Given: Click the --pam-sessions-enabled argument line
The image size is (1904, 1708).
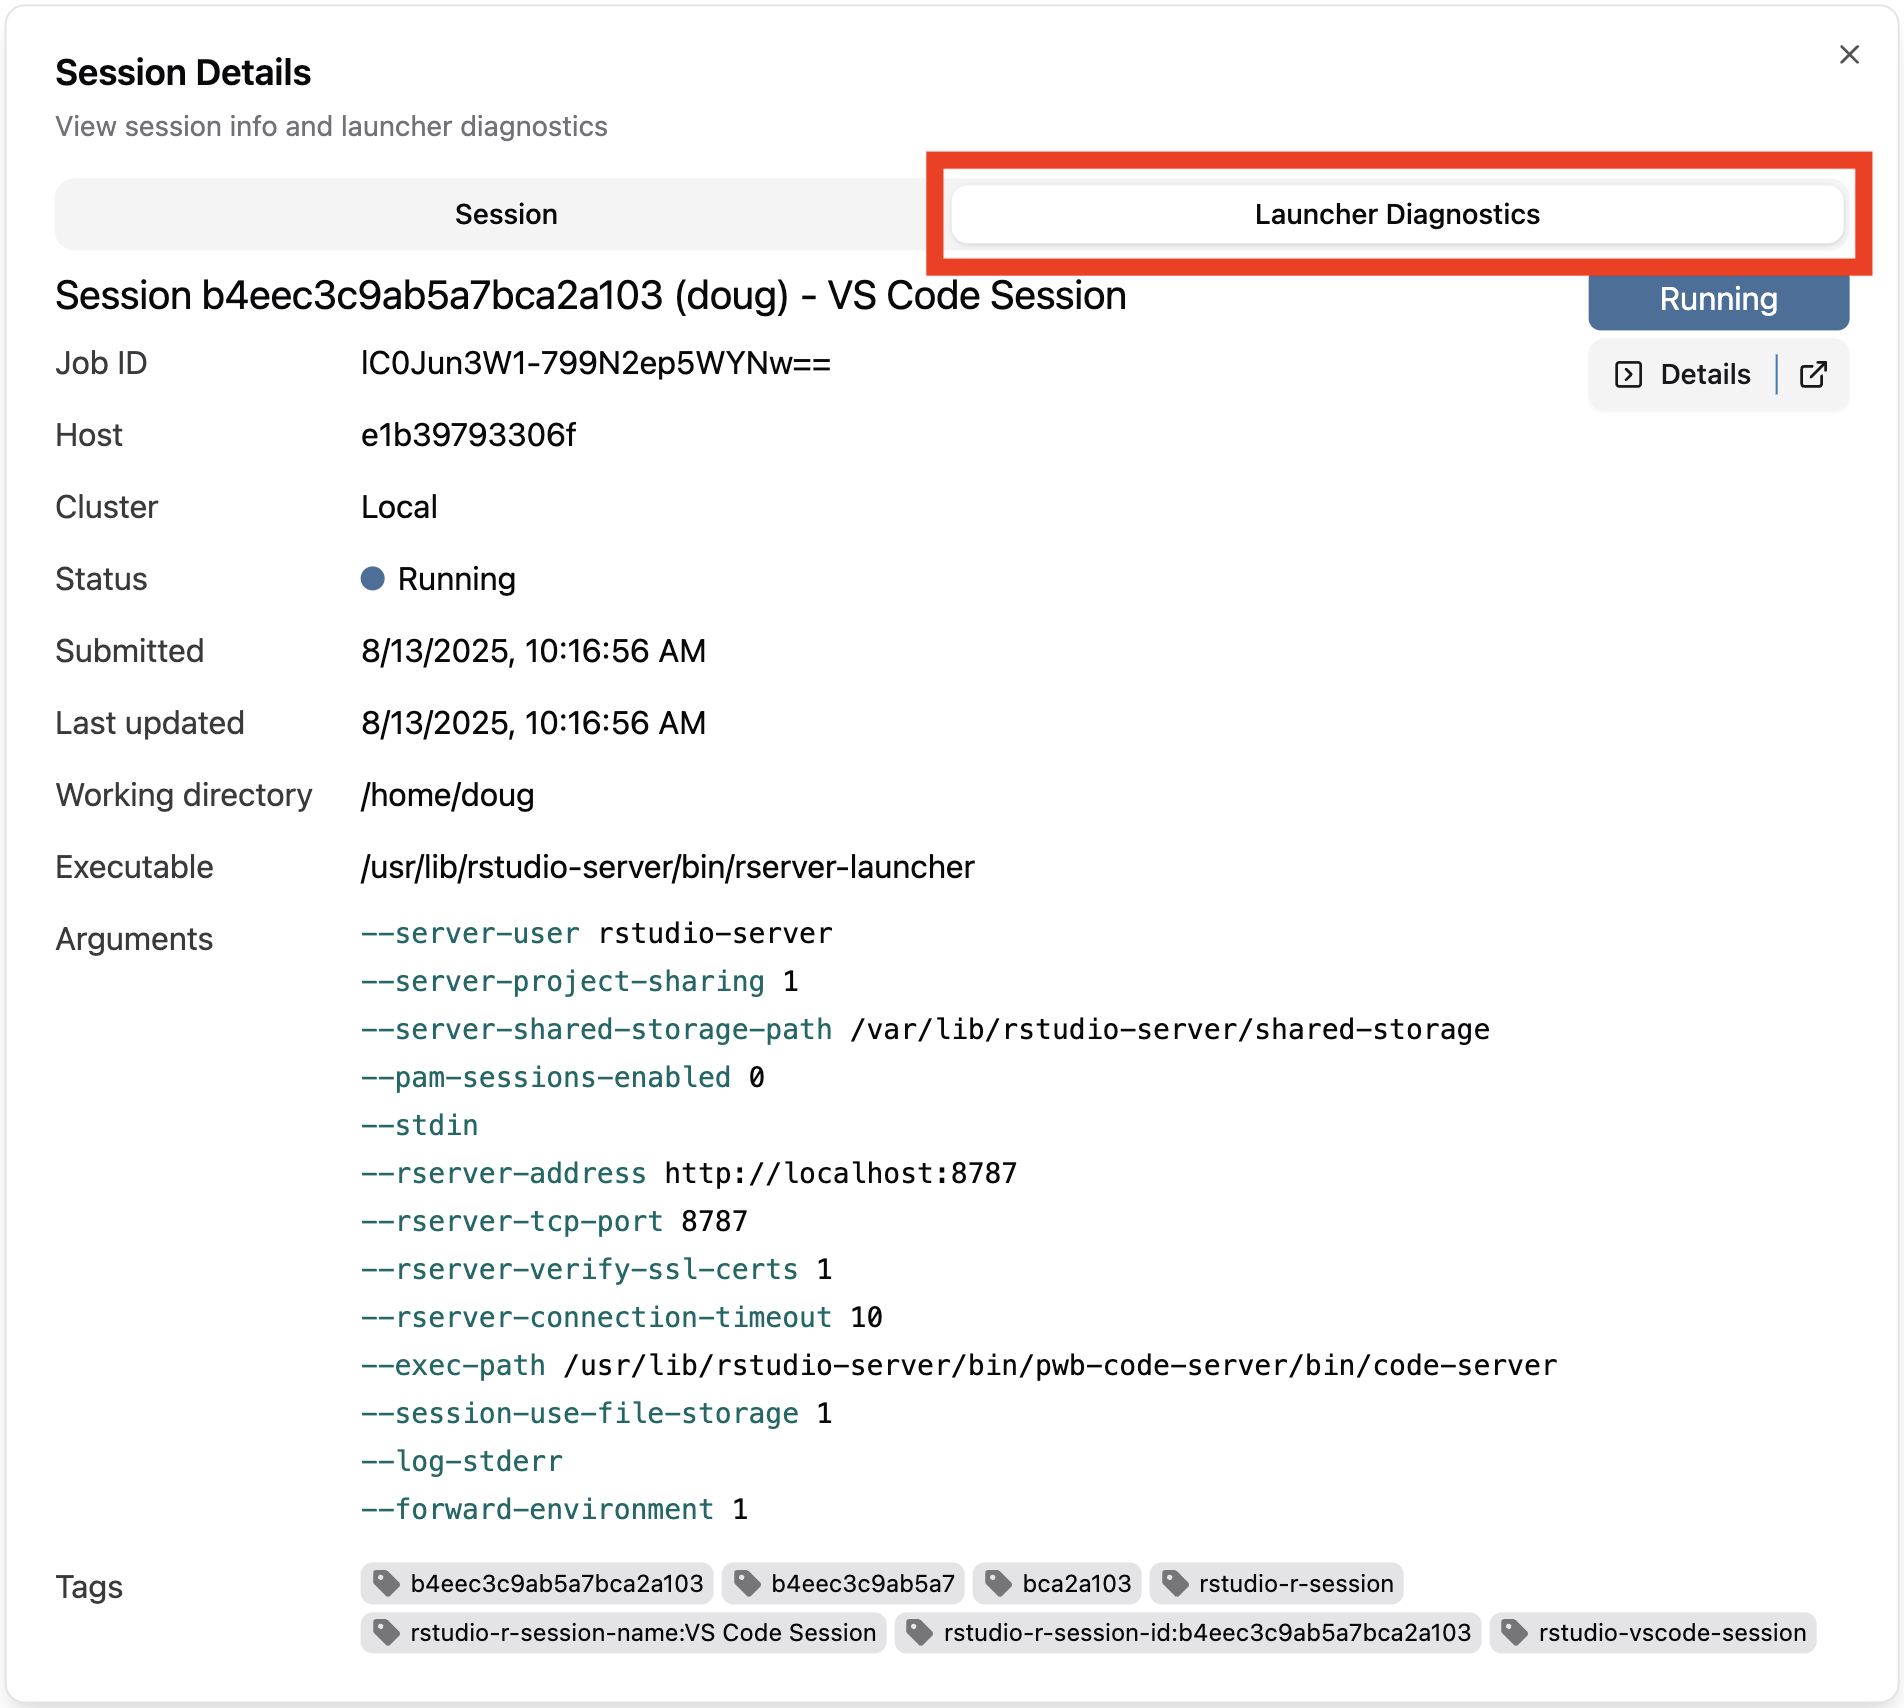Looking at the screenshot, I should (563, 1077).
